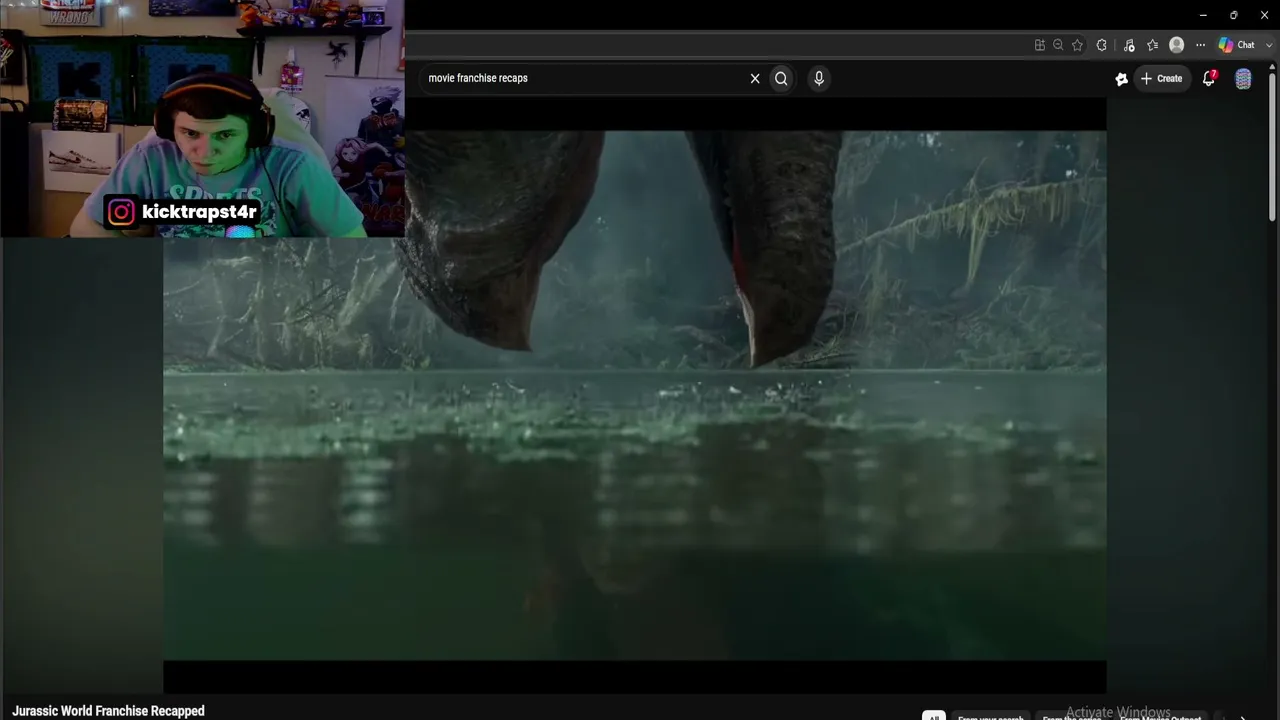Click the title 'Jurassic World Franchise Recapped'

coord(108,711)
